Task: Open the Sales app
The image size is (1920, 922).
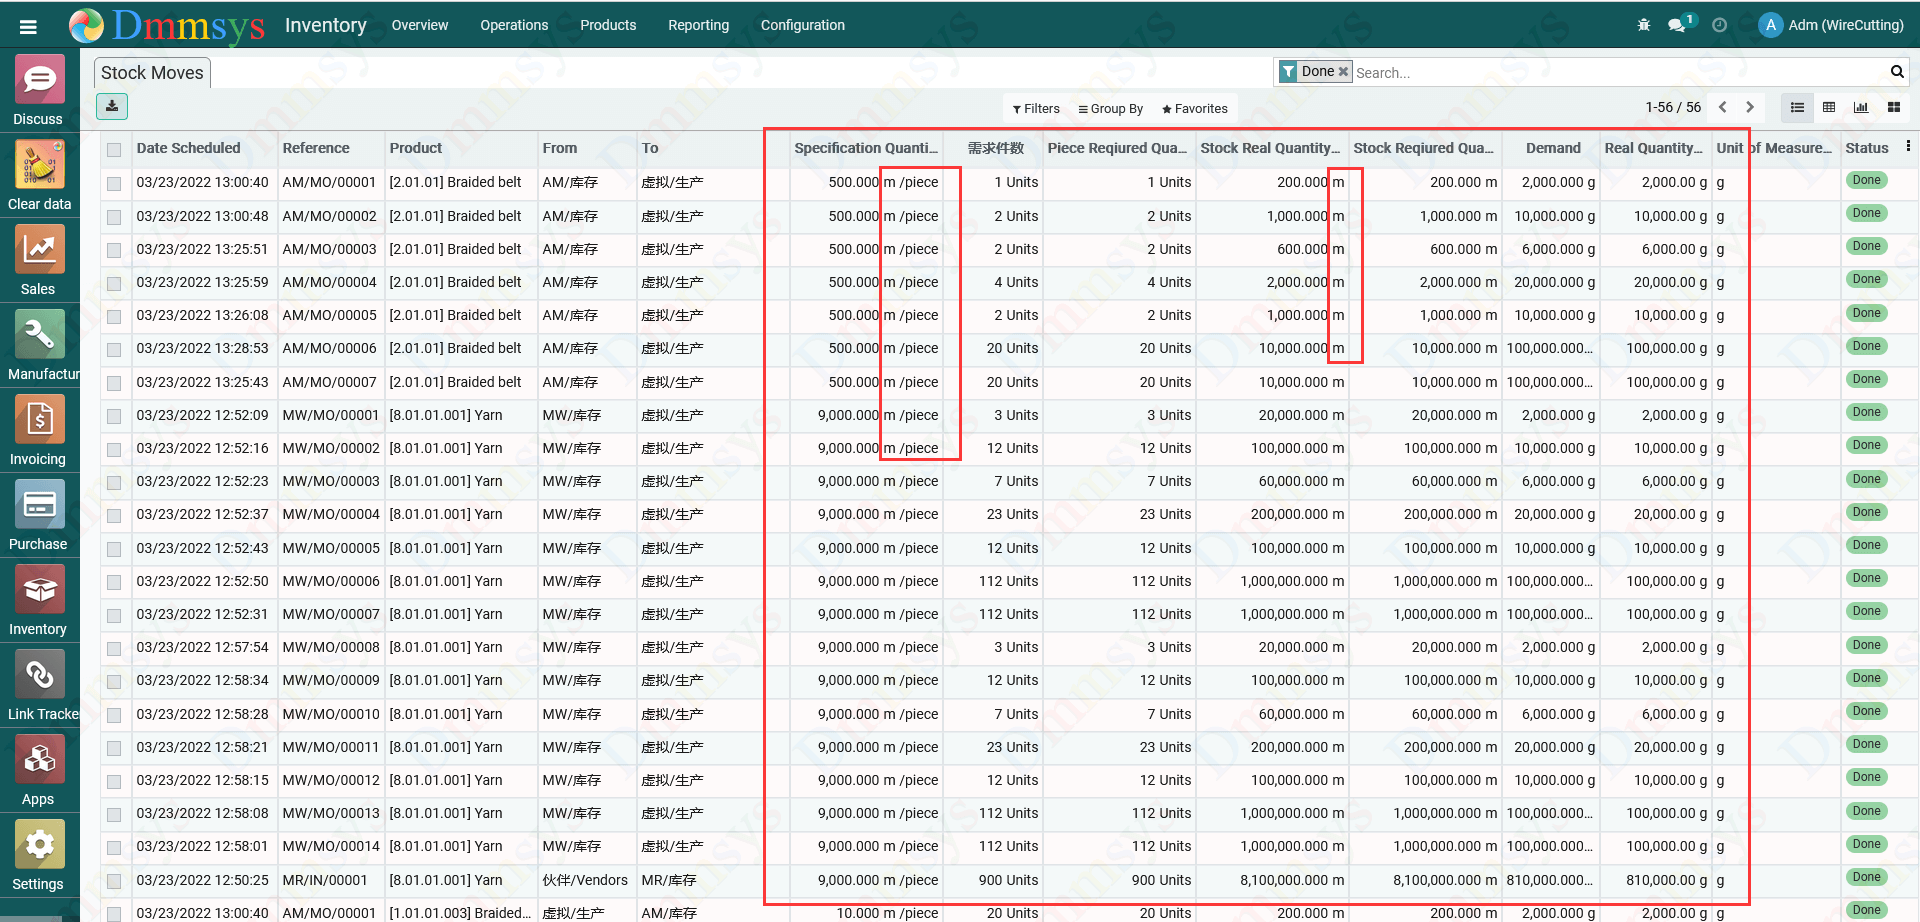Action: 39,261
